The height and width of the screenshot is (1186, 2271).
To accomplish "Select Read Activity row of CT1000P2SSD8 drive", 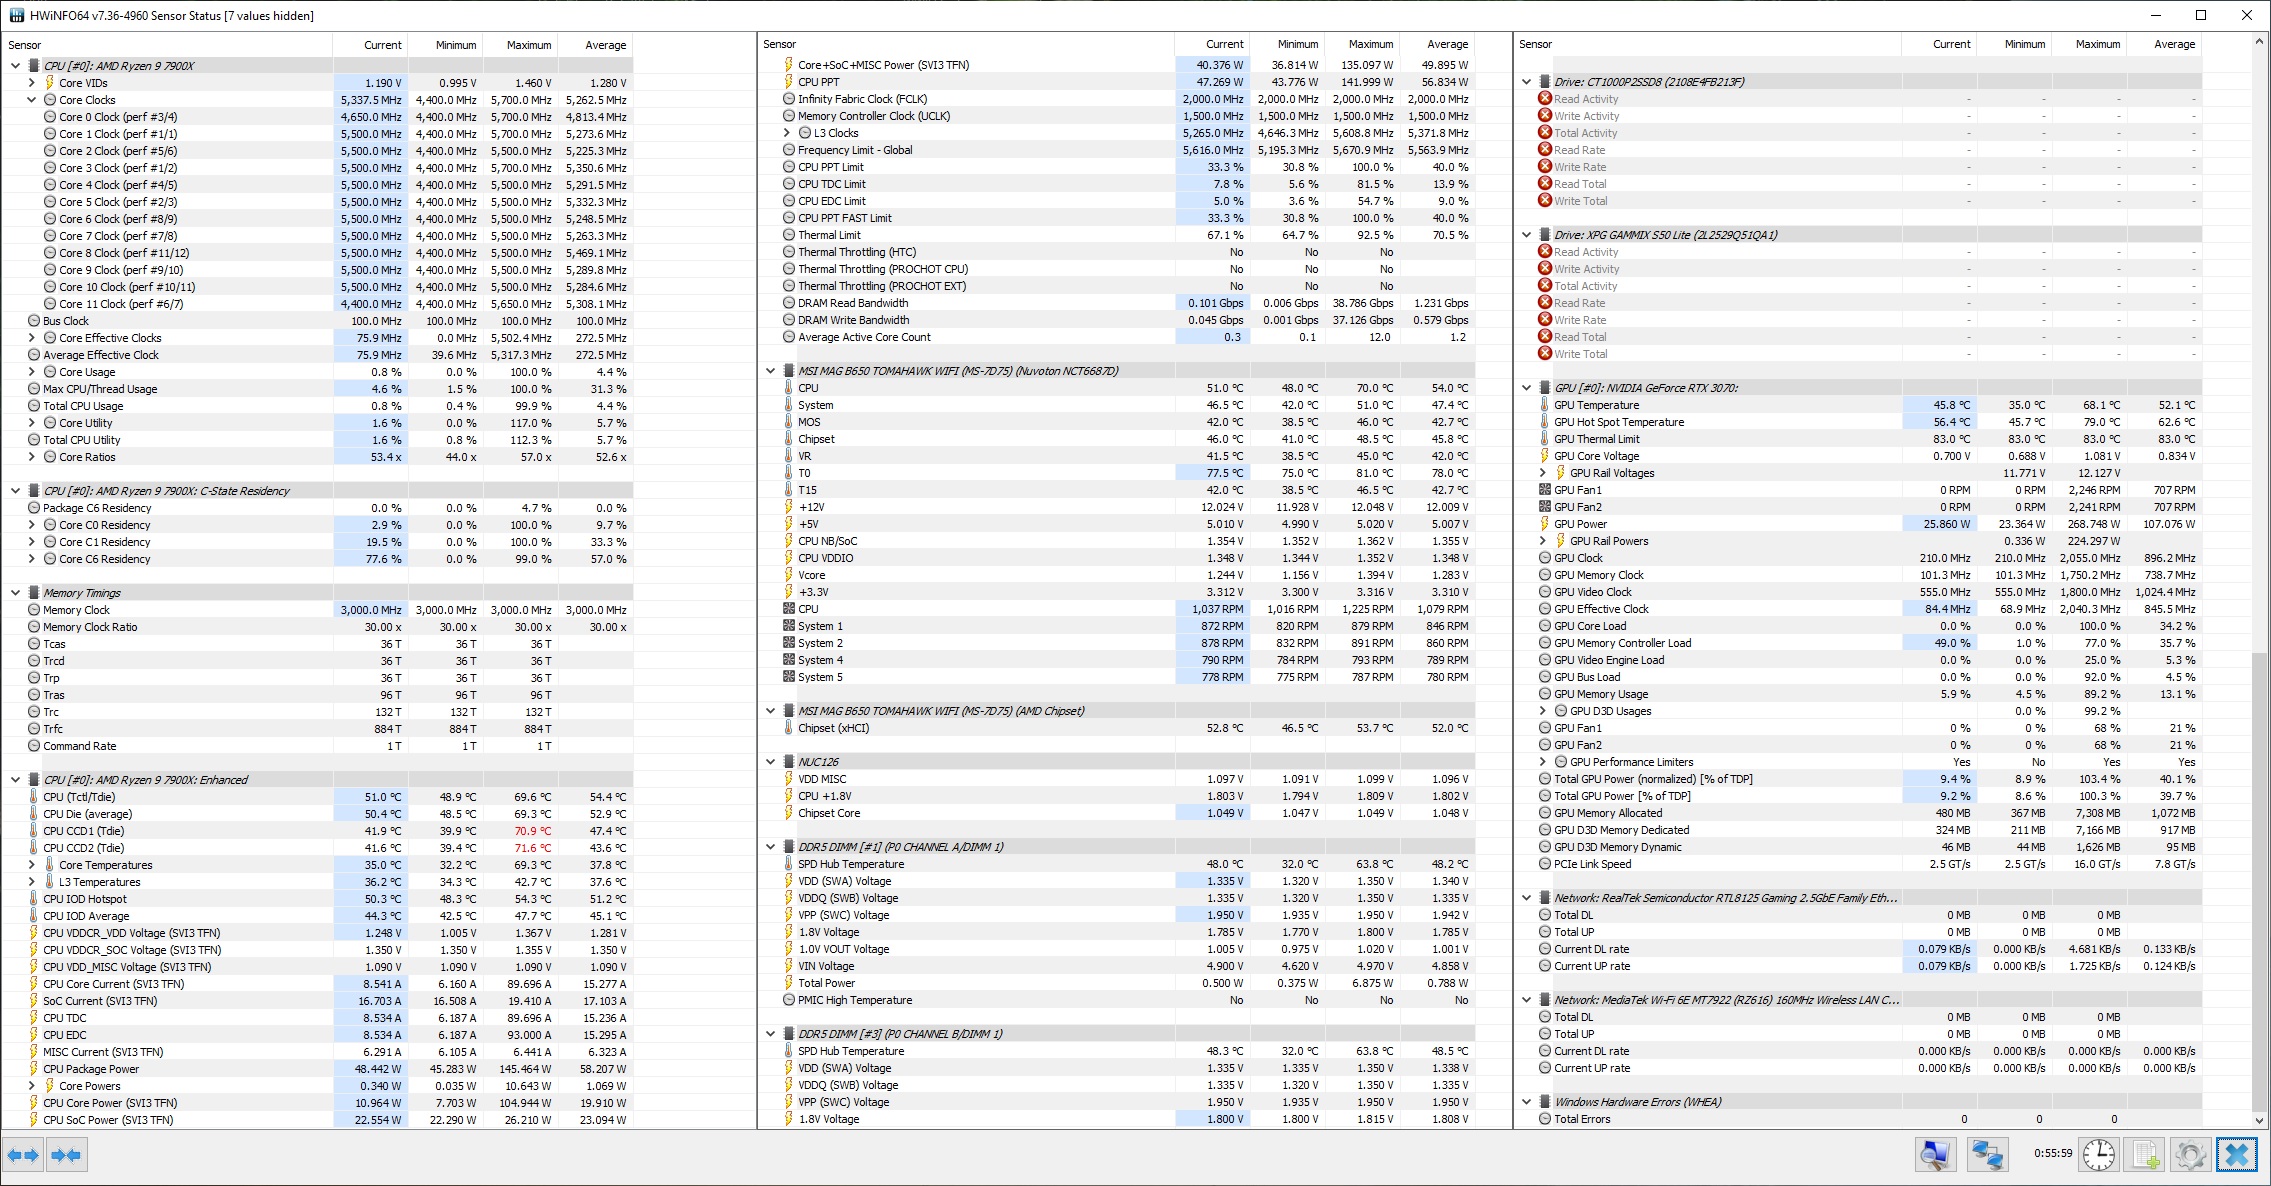I will click(x=1586, y=99).
